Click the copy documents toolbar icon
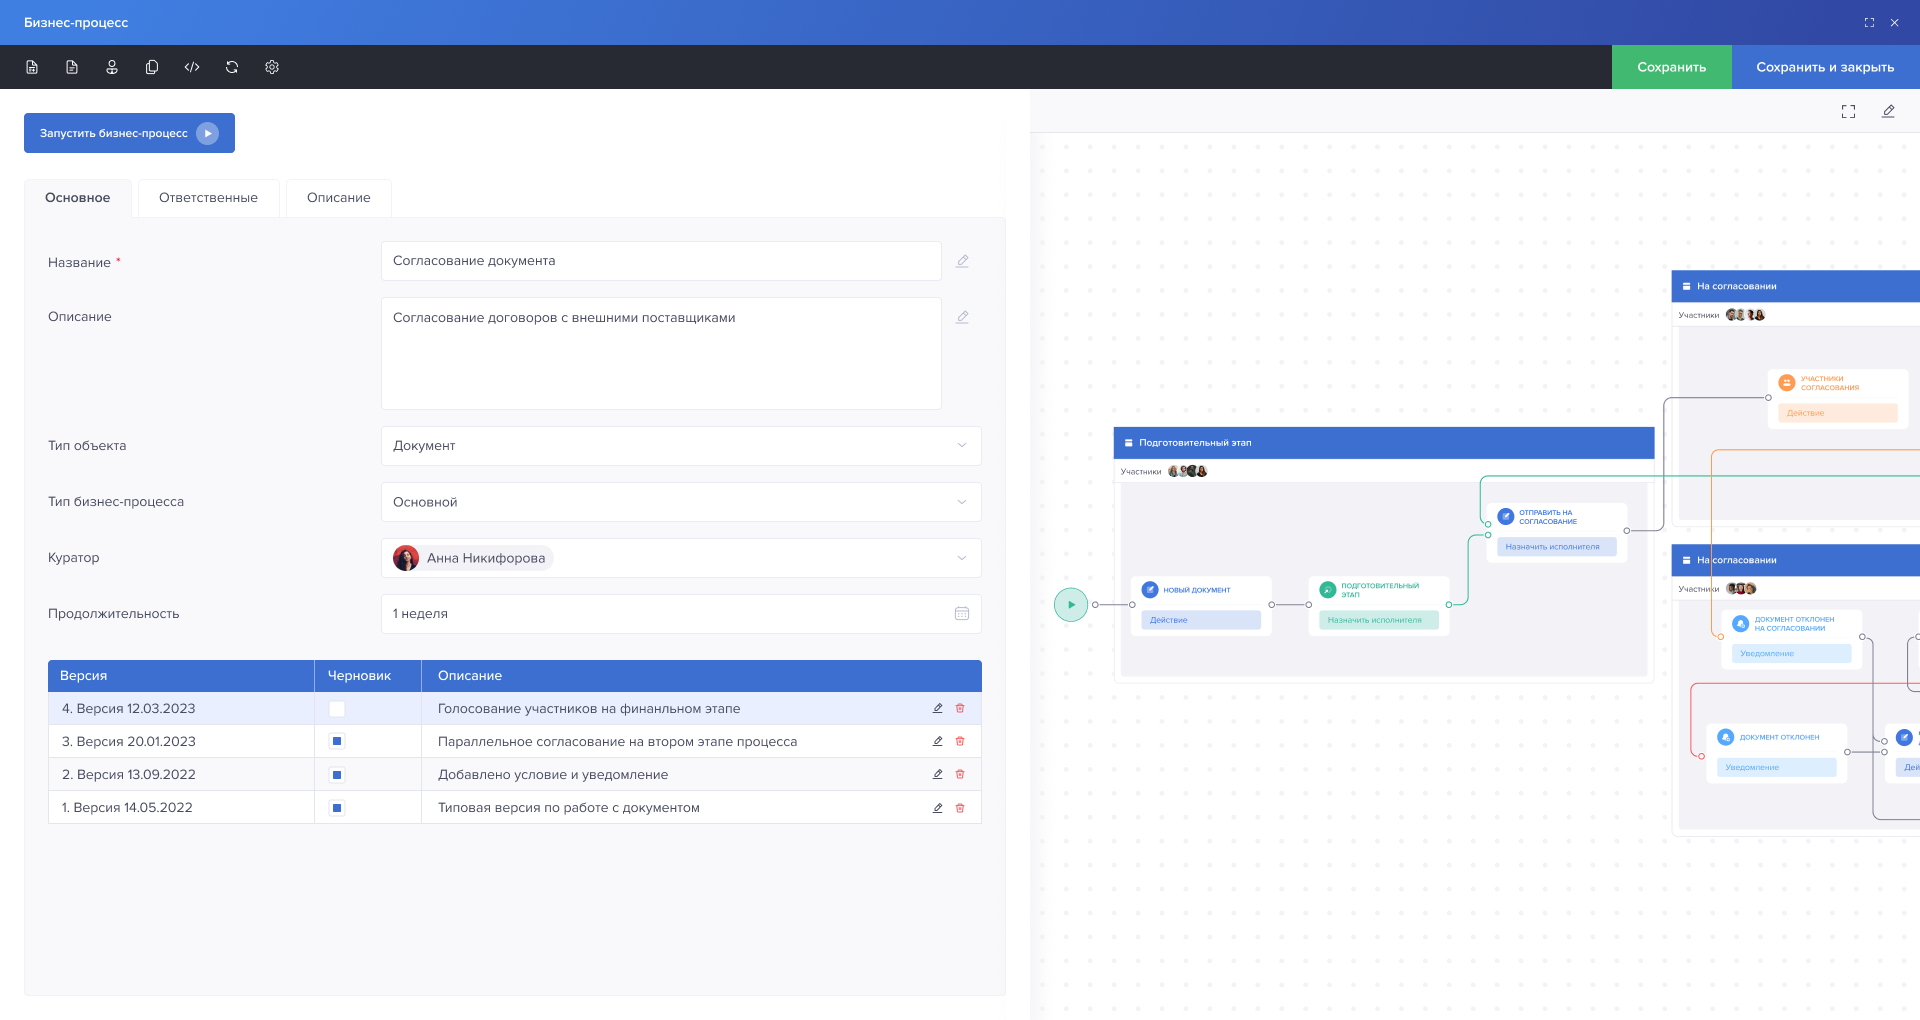The image size is (1920, 1020). [152, 67]
